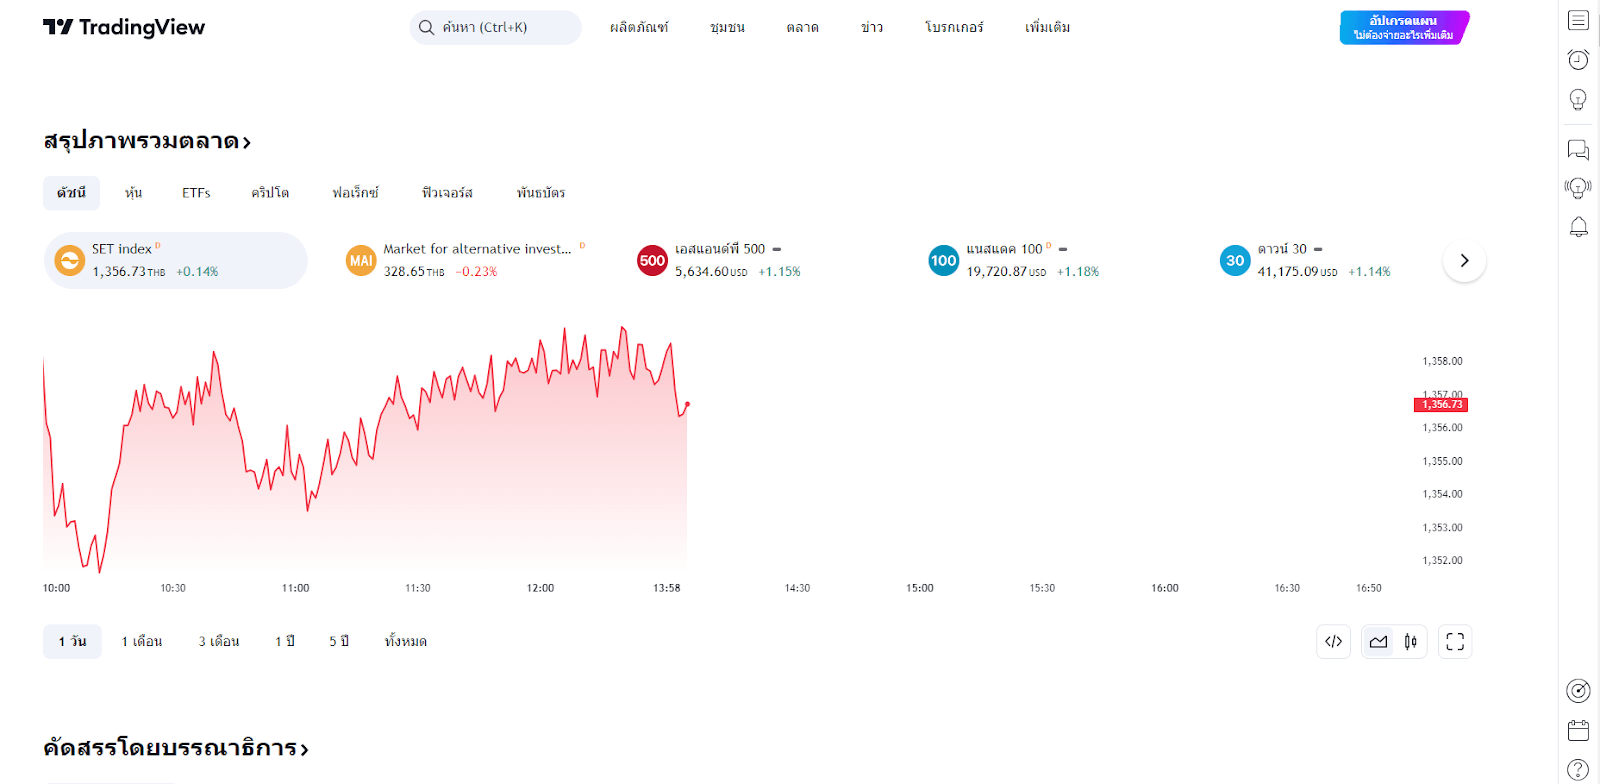Select the 1 เดือน time range
The width and height of the screenshot is (1600, 784).
tap(142, 642)
